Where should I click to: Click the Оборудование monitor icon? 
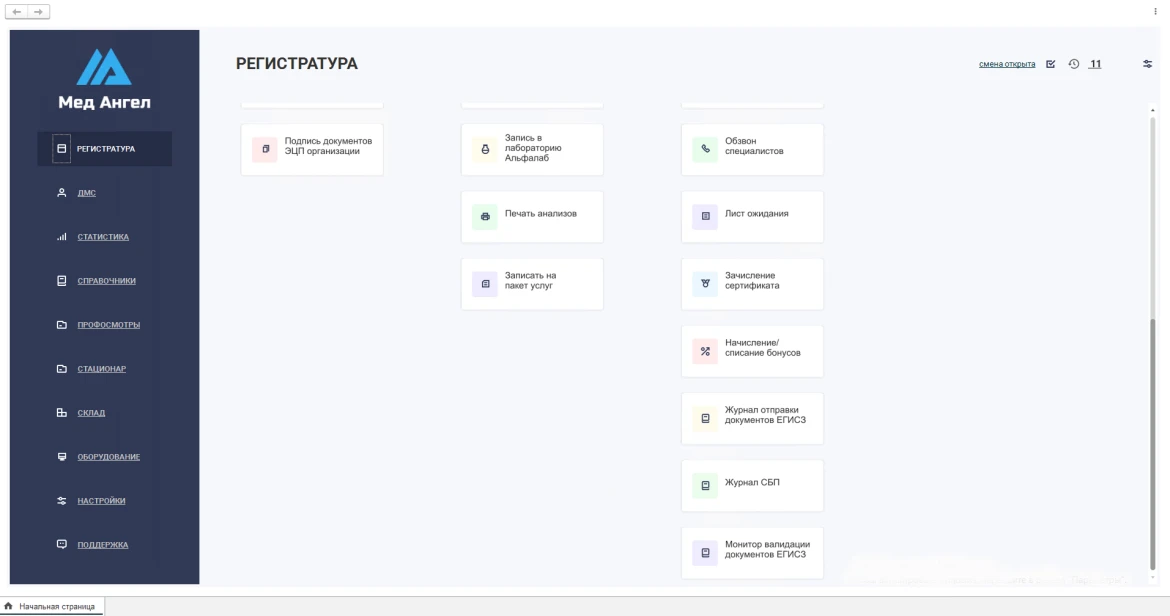[62, 456]
